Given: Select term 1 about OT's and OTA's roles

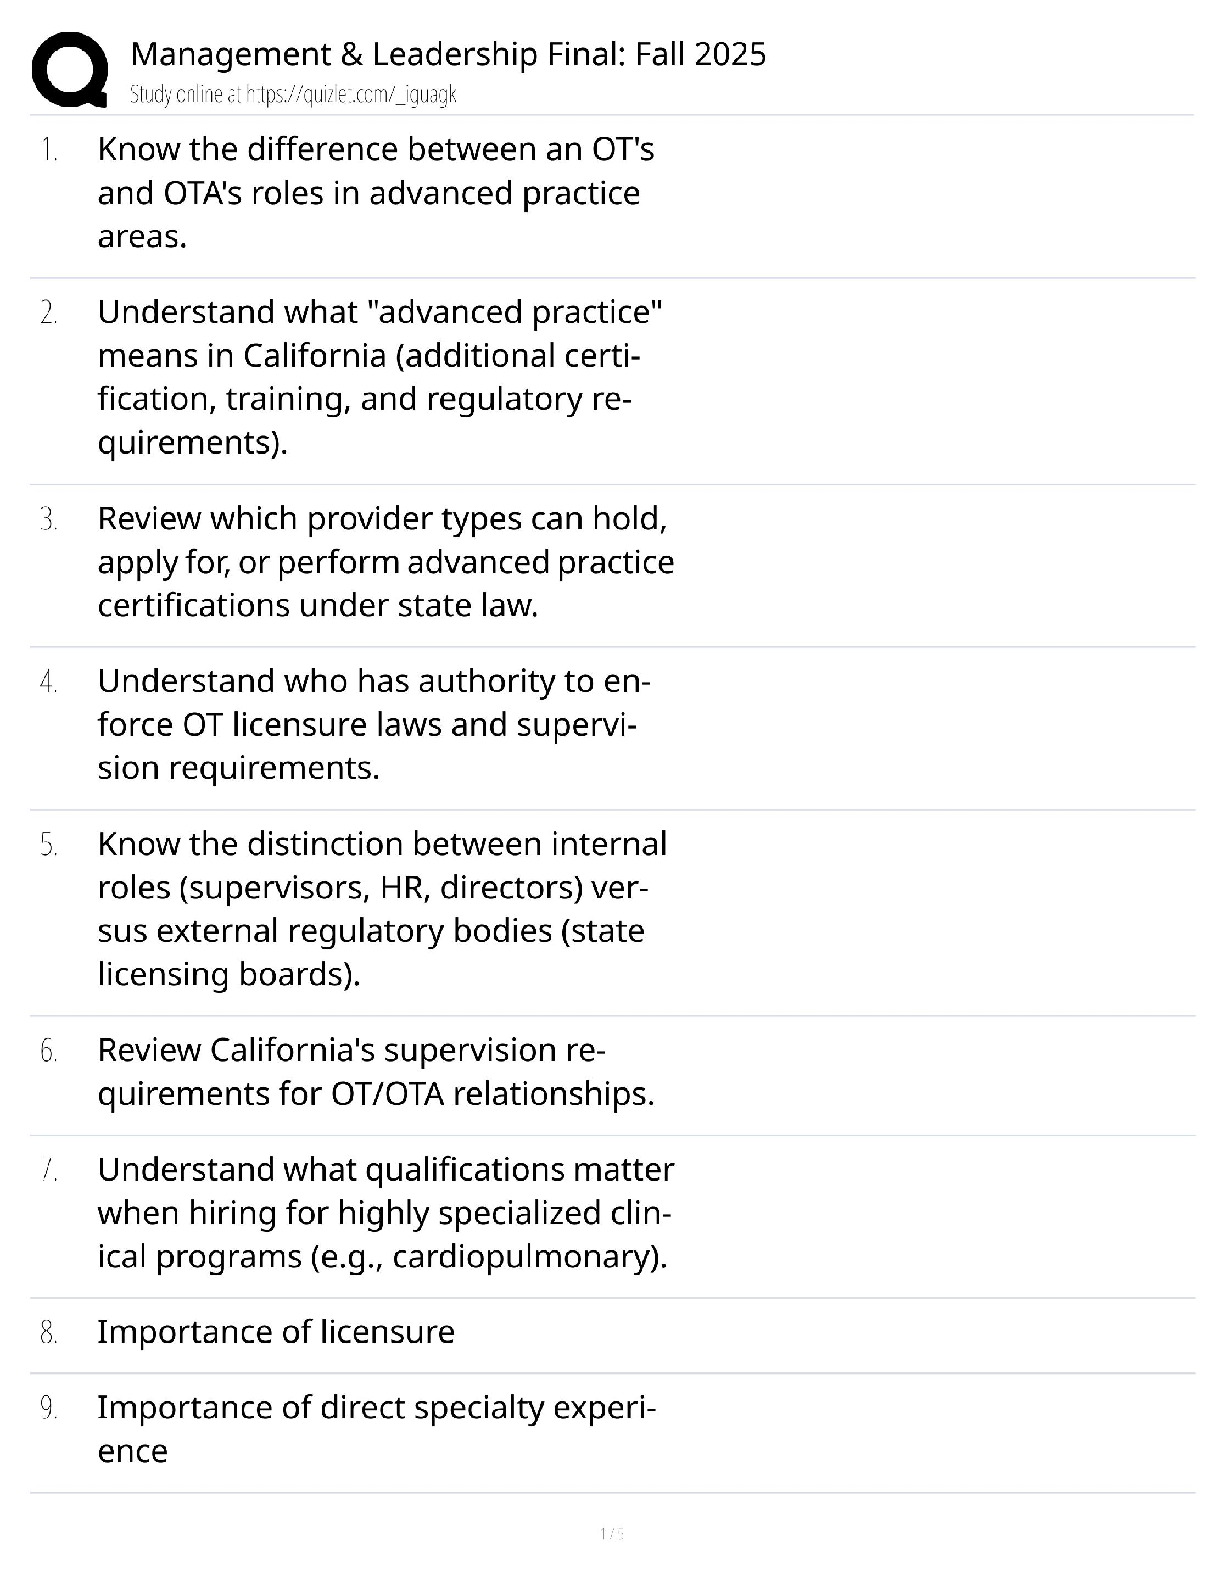Looking at the screenshot, I should [375, 193].
